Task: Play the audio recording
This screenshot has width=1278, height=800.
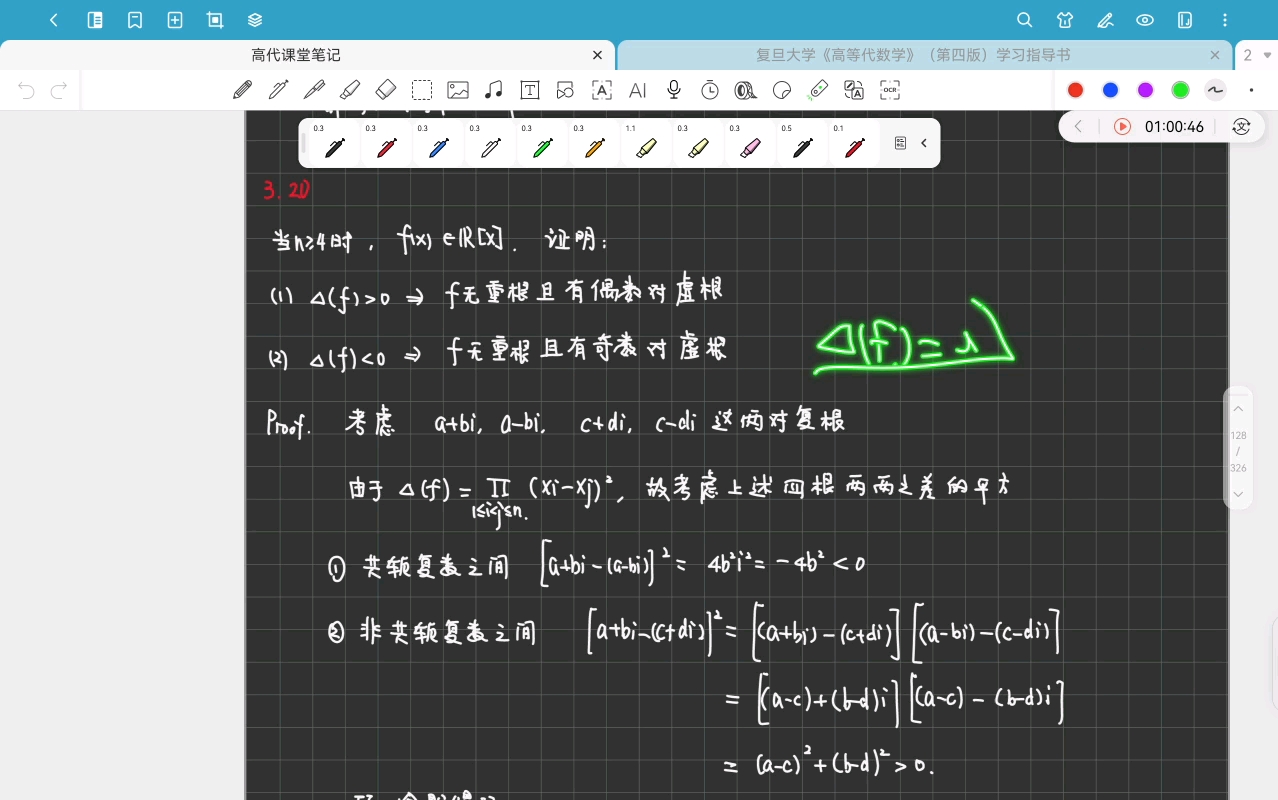Action: (1122, 127)
